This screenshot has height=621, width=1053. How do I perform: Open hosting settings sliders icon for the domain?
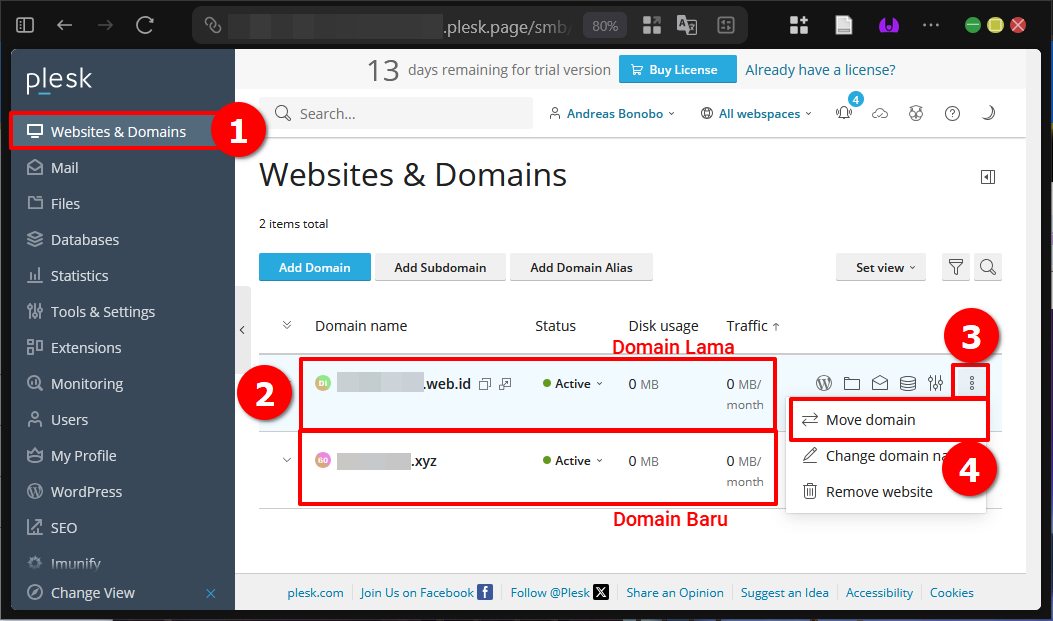(x=935, y=382)
